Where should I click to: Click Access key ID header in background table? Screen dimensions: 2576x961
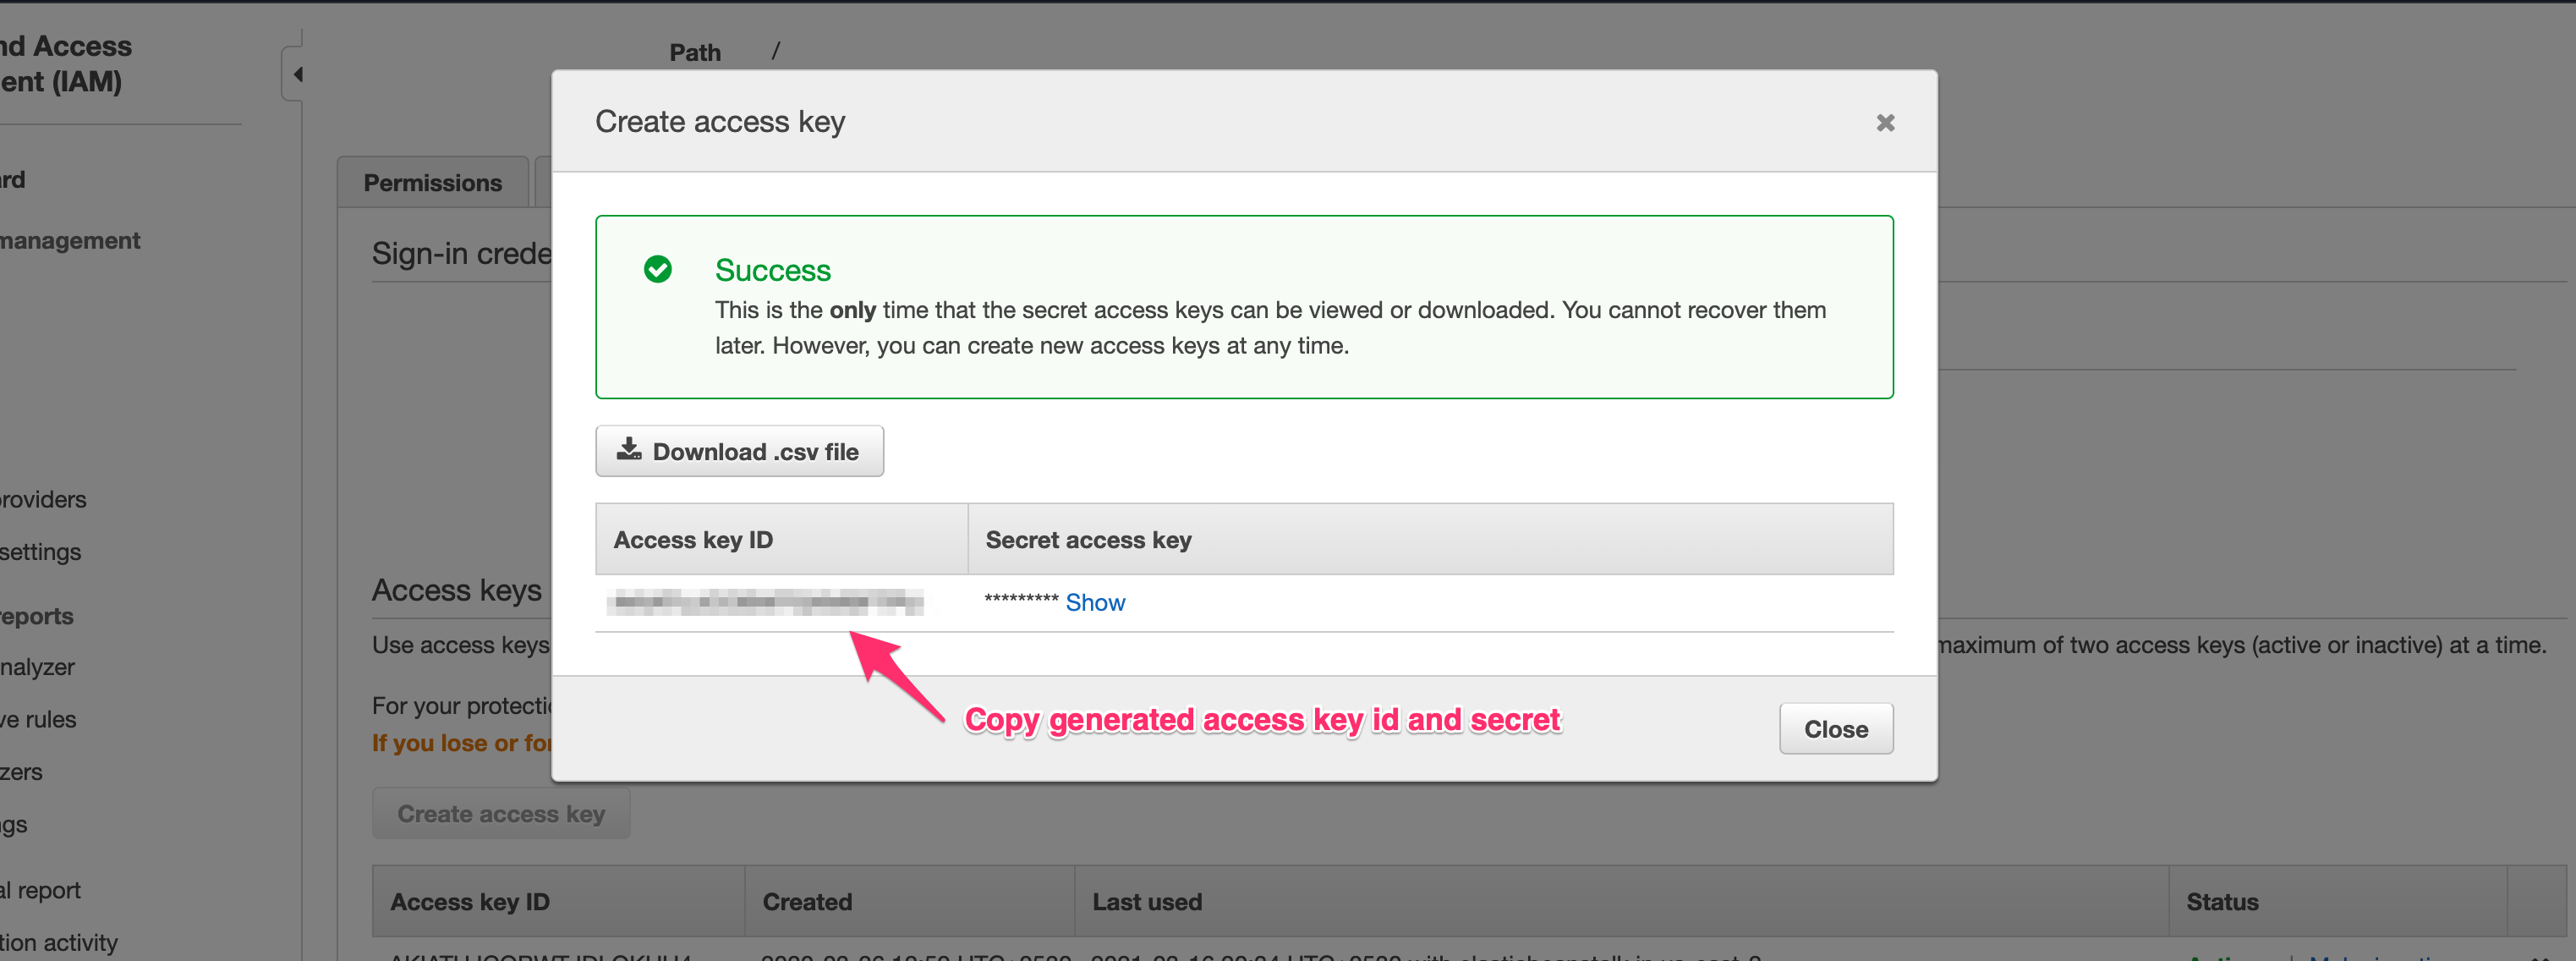(x=559, y=901)
